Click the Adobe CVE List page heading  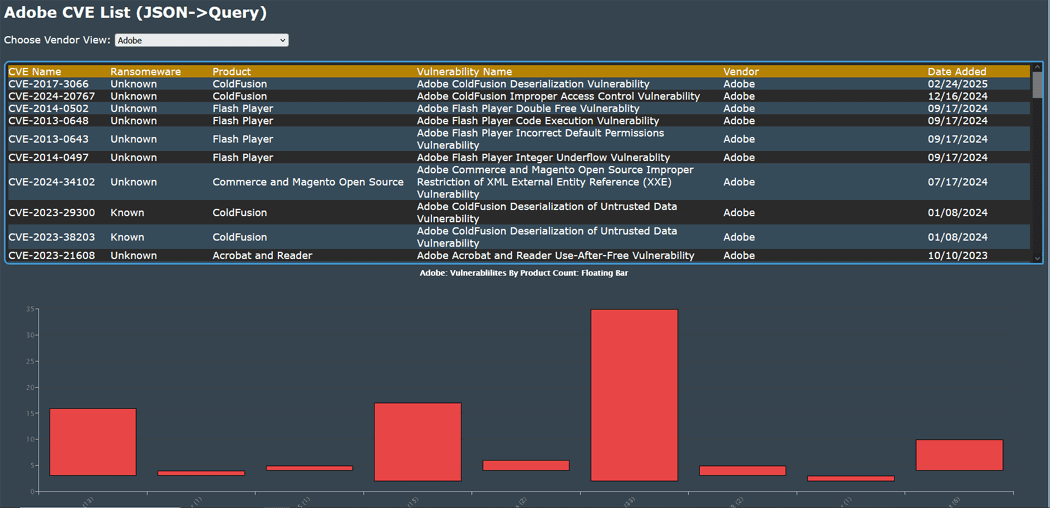click(x=136, y=13)
